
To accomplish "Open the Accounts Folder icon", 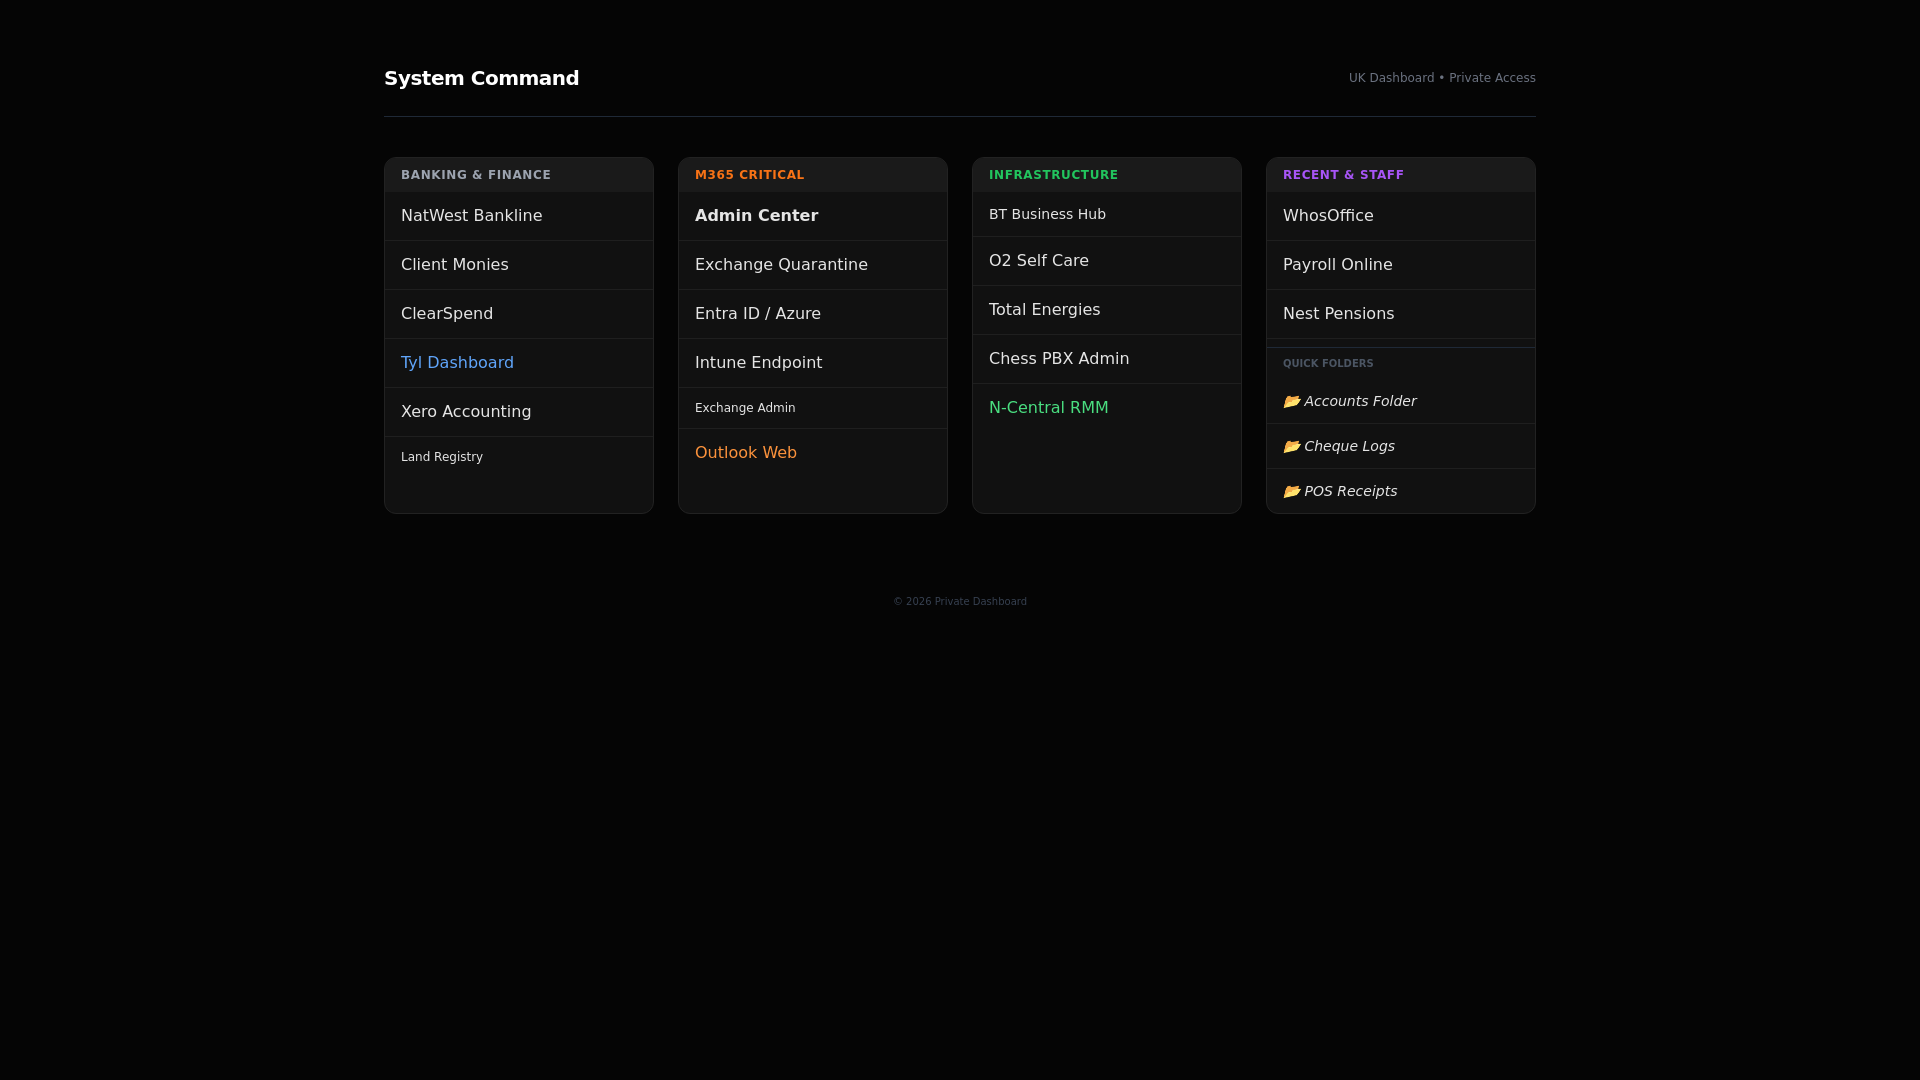I will pos(1292,401).
